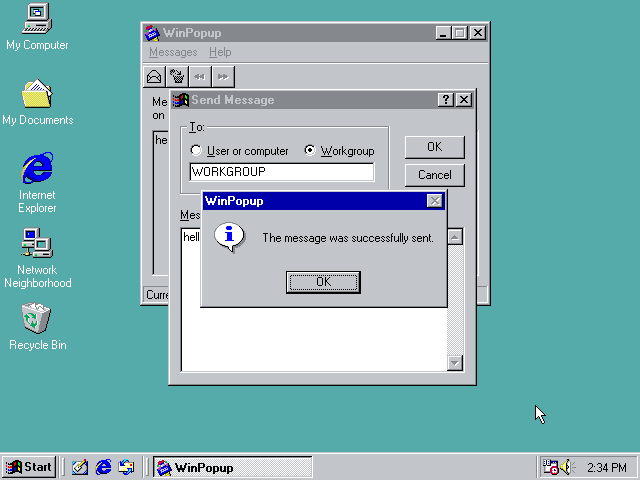
Task: Click the Show Desktop quick launch icon
Action: (x=80, y=467)
